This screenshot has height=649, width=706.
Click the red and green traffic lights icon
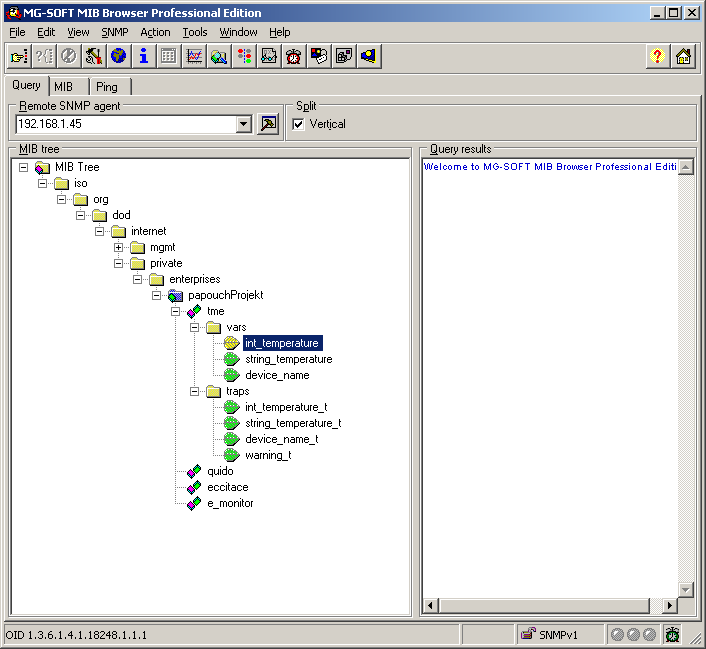point(244,56)
